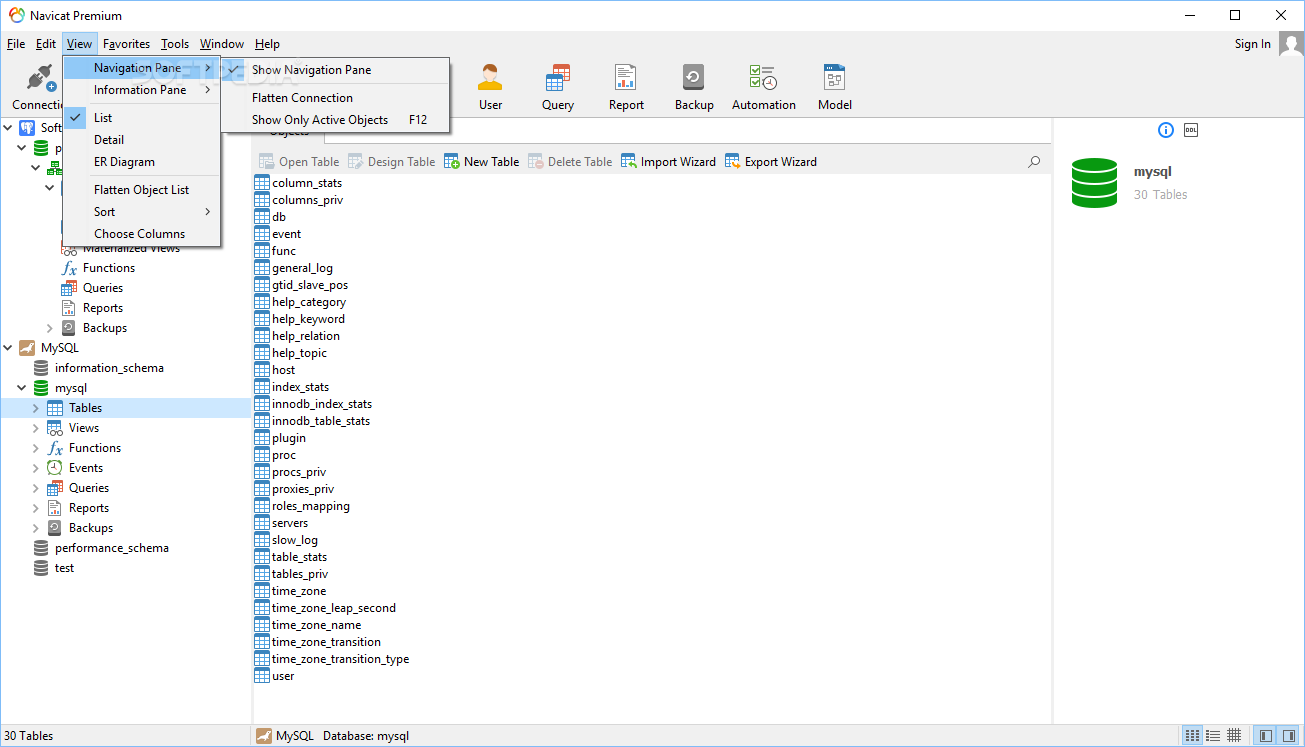This screenshot has width=1305, height=747.
Task: Toggle the information pane button in the status bar
Action: [1288, 735]
